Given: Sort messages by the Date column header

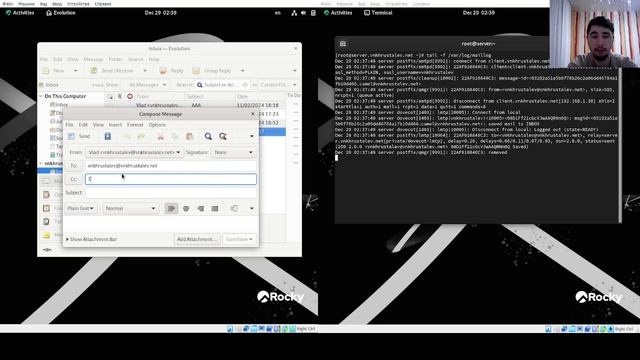Looking at the screenshot, I should coord(260,96).
